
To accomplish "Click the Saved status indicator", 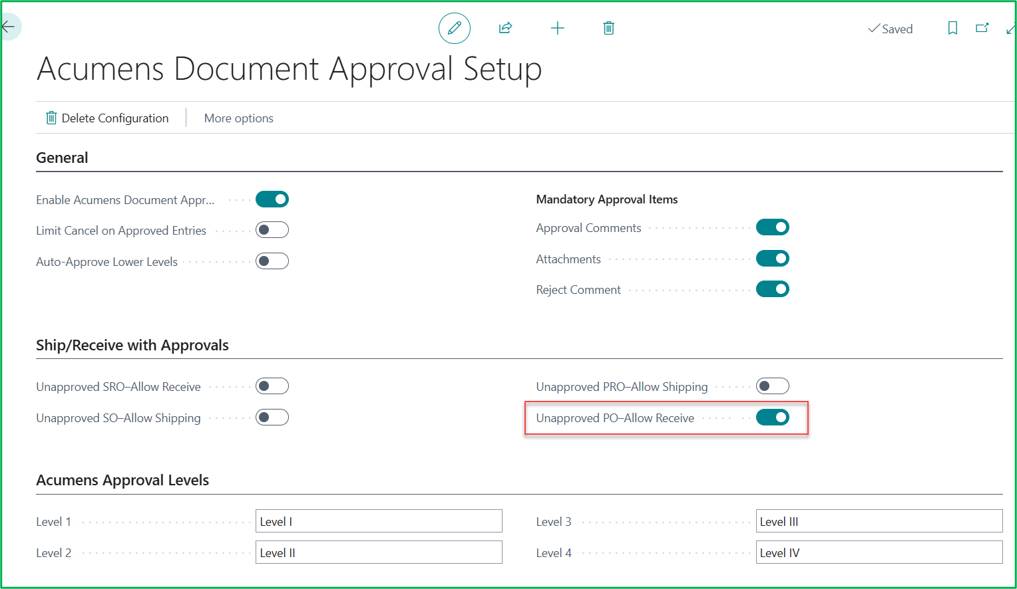I will point(890,29).
